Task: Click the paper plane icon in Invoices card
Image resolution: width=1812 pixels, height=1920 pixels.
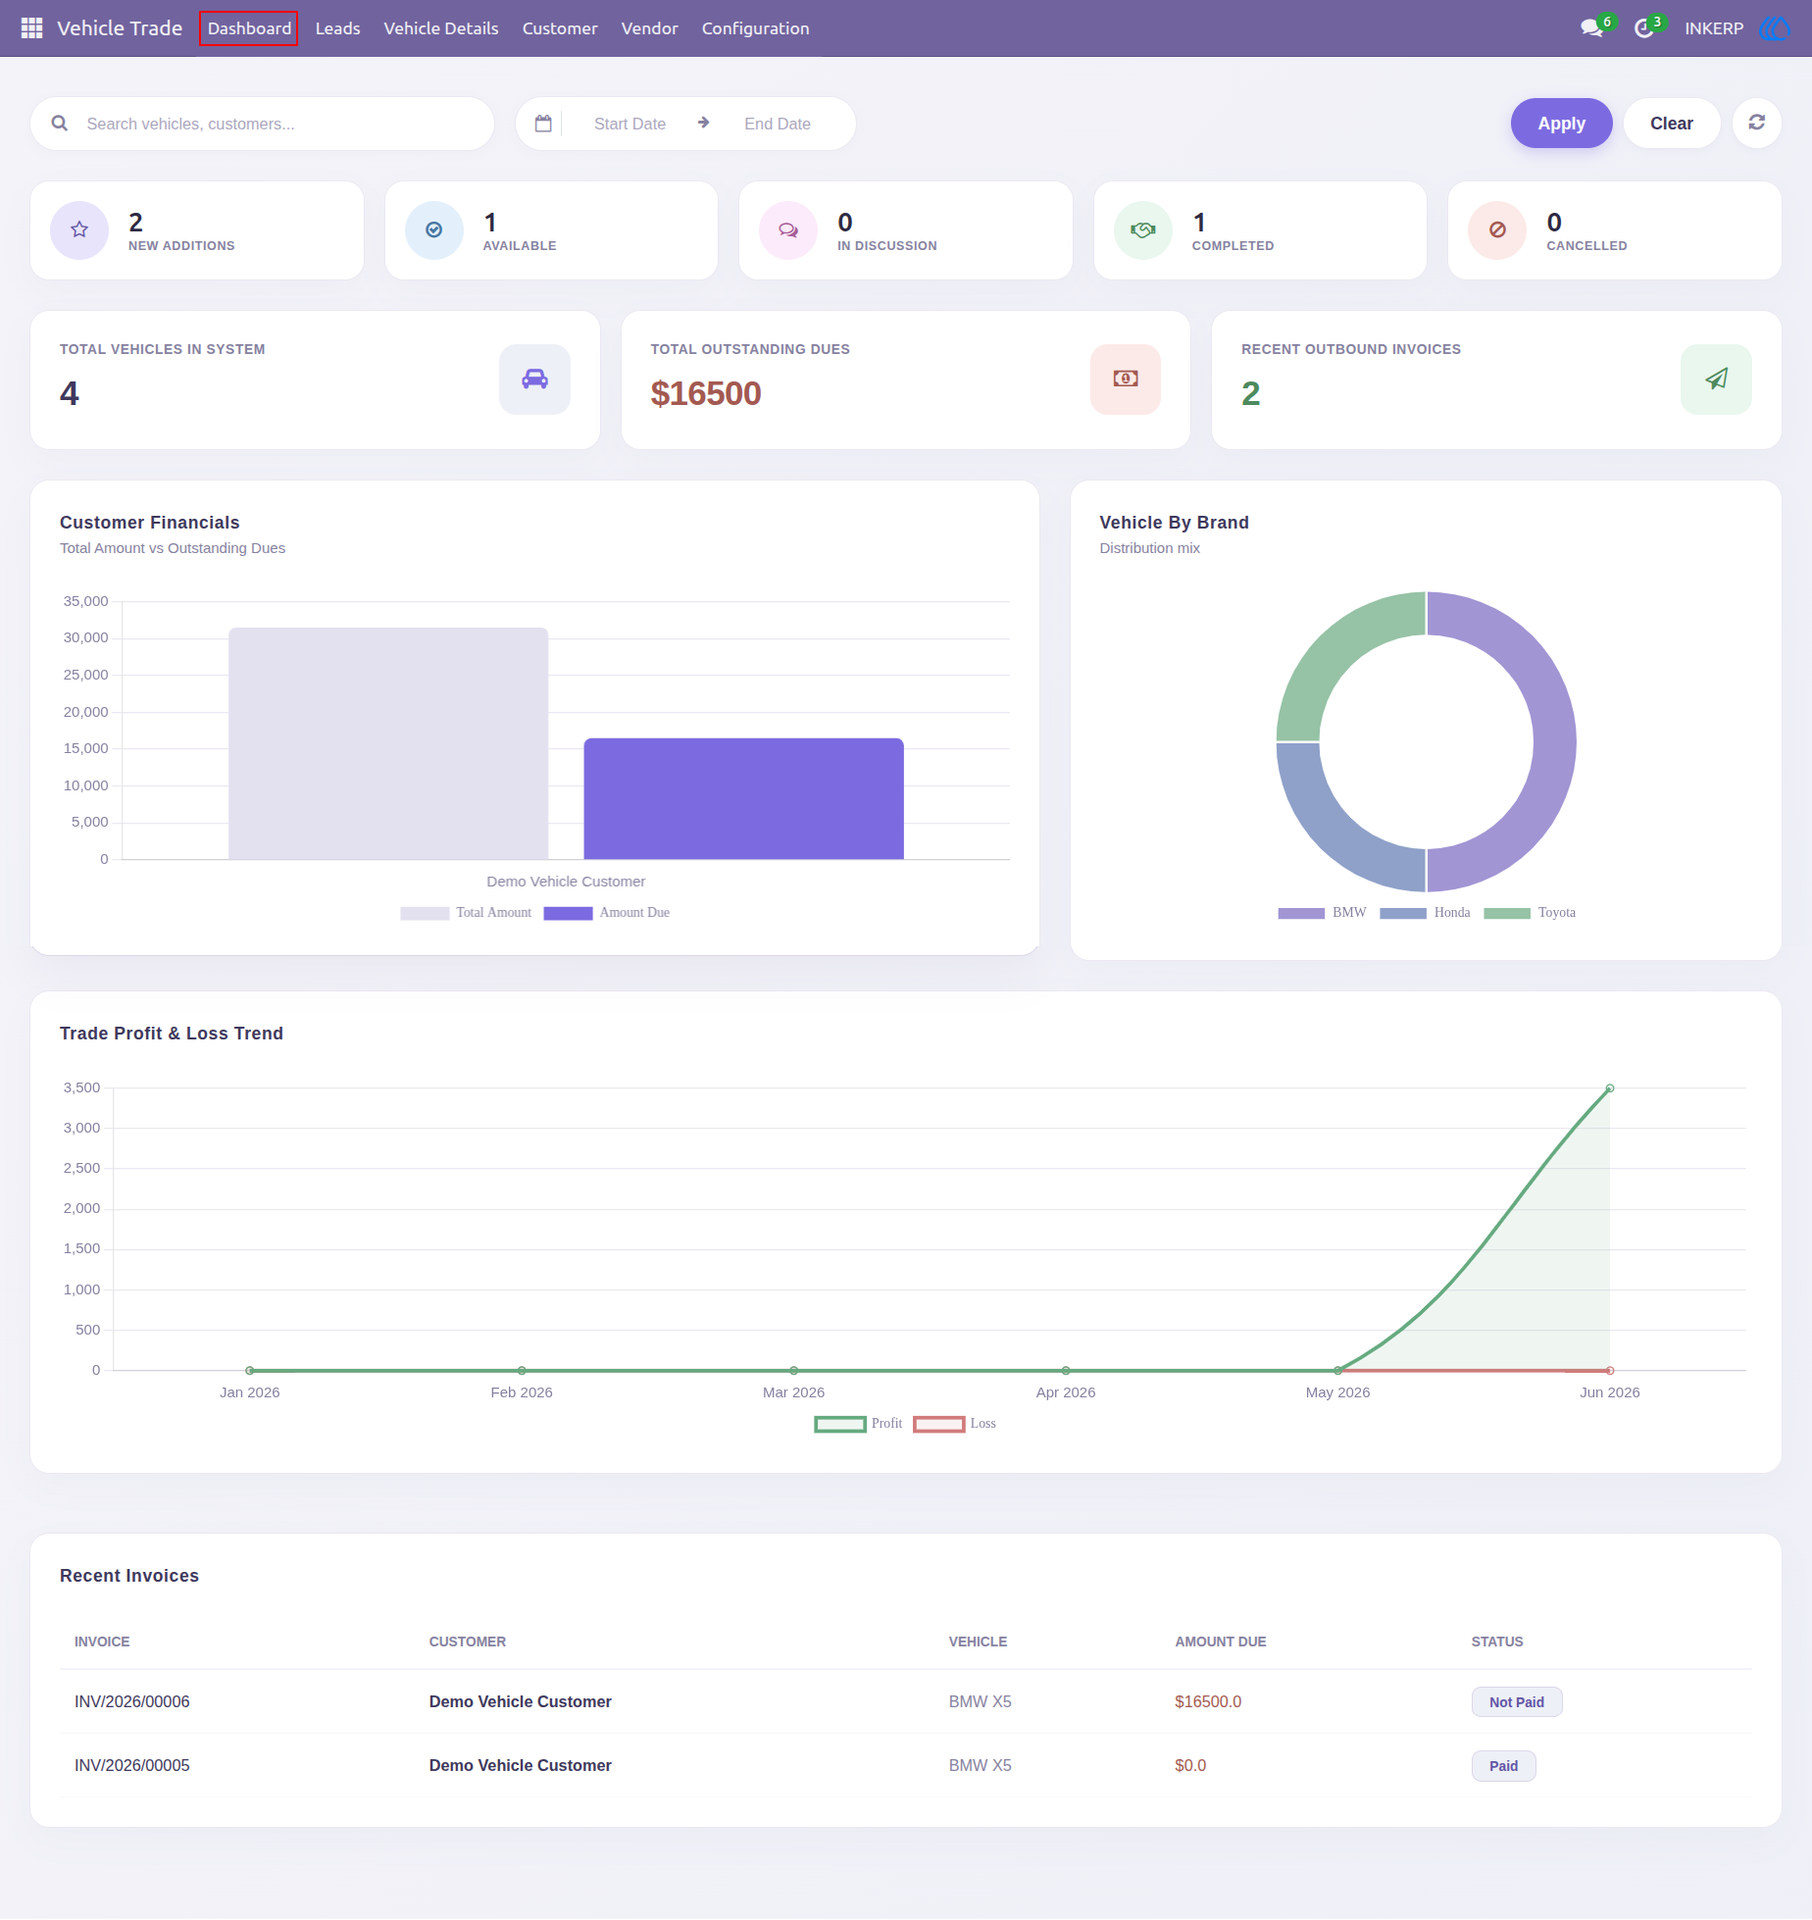Action: (1716, 379)
